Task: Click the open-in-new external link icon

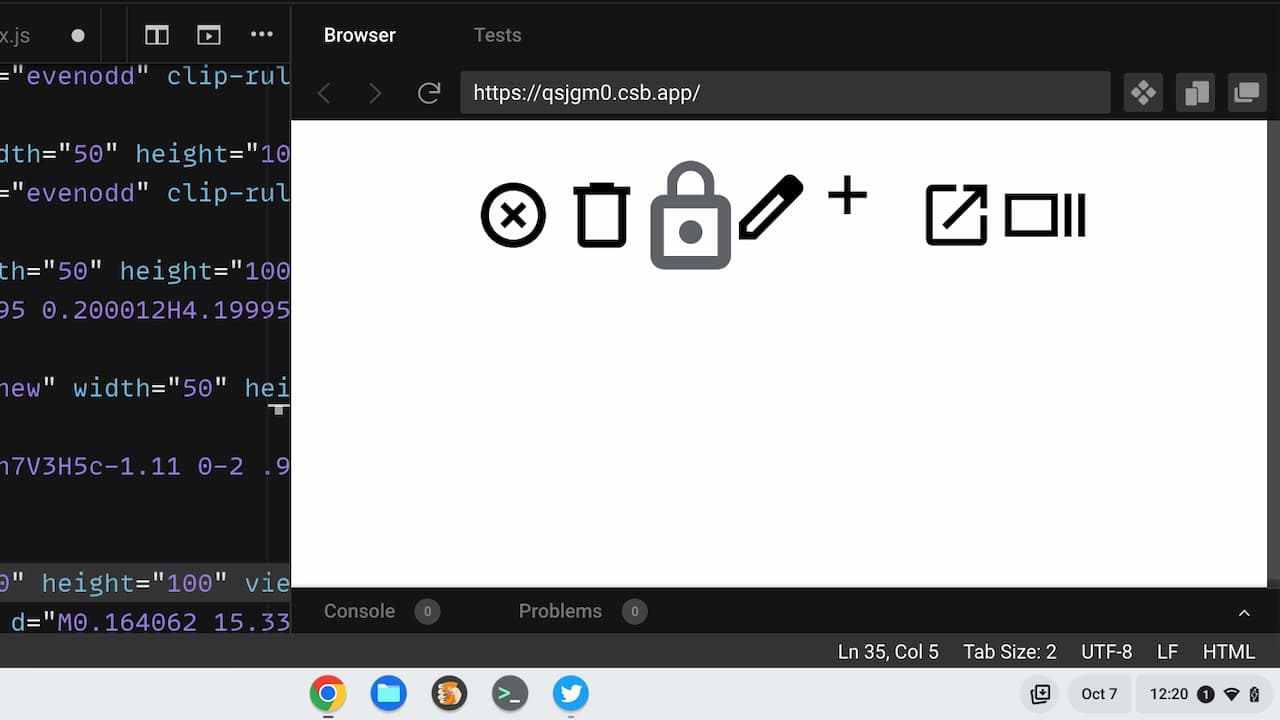Action: 956,215
